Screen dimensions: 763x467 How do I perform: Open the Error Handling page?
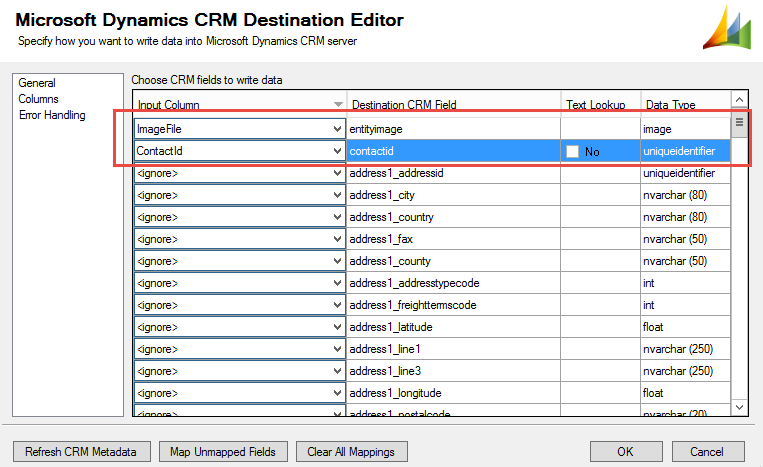point(52,115)
